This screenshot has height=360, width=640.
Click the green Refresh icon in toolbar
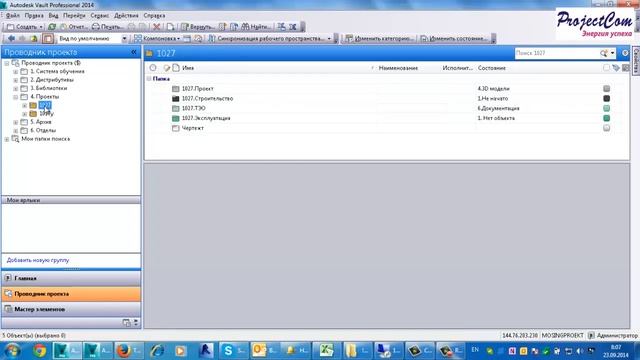coord(52,27)
